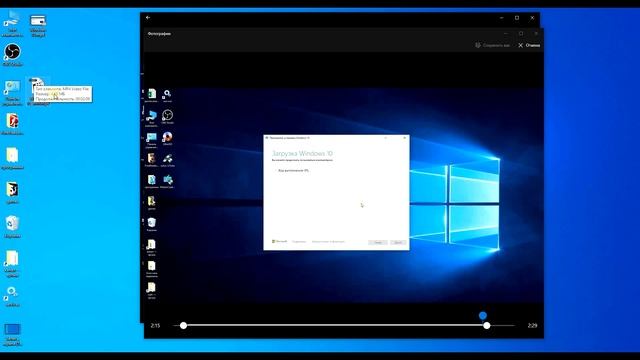Maximize the Photos window
Image resolution: width=640 pixels, height=360 pixels.
pos(517,18)
